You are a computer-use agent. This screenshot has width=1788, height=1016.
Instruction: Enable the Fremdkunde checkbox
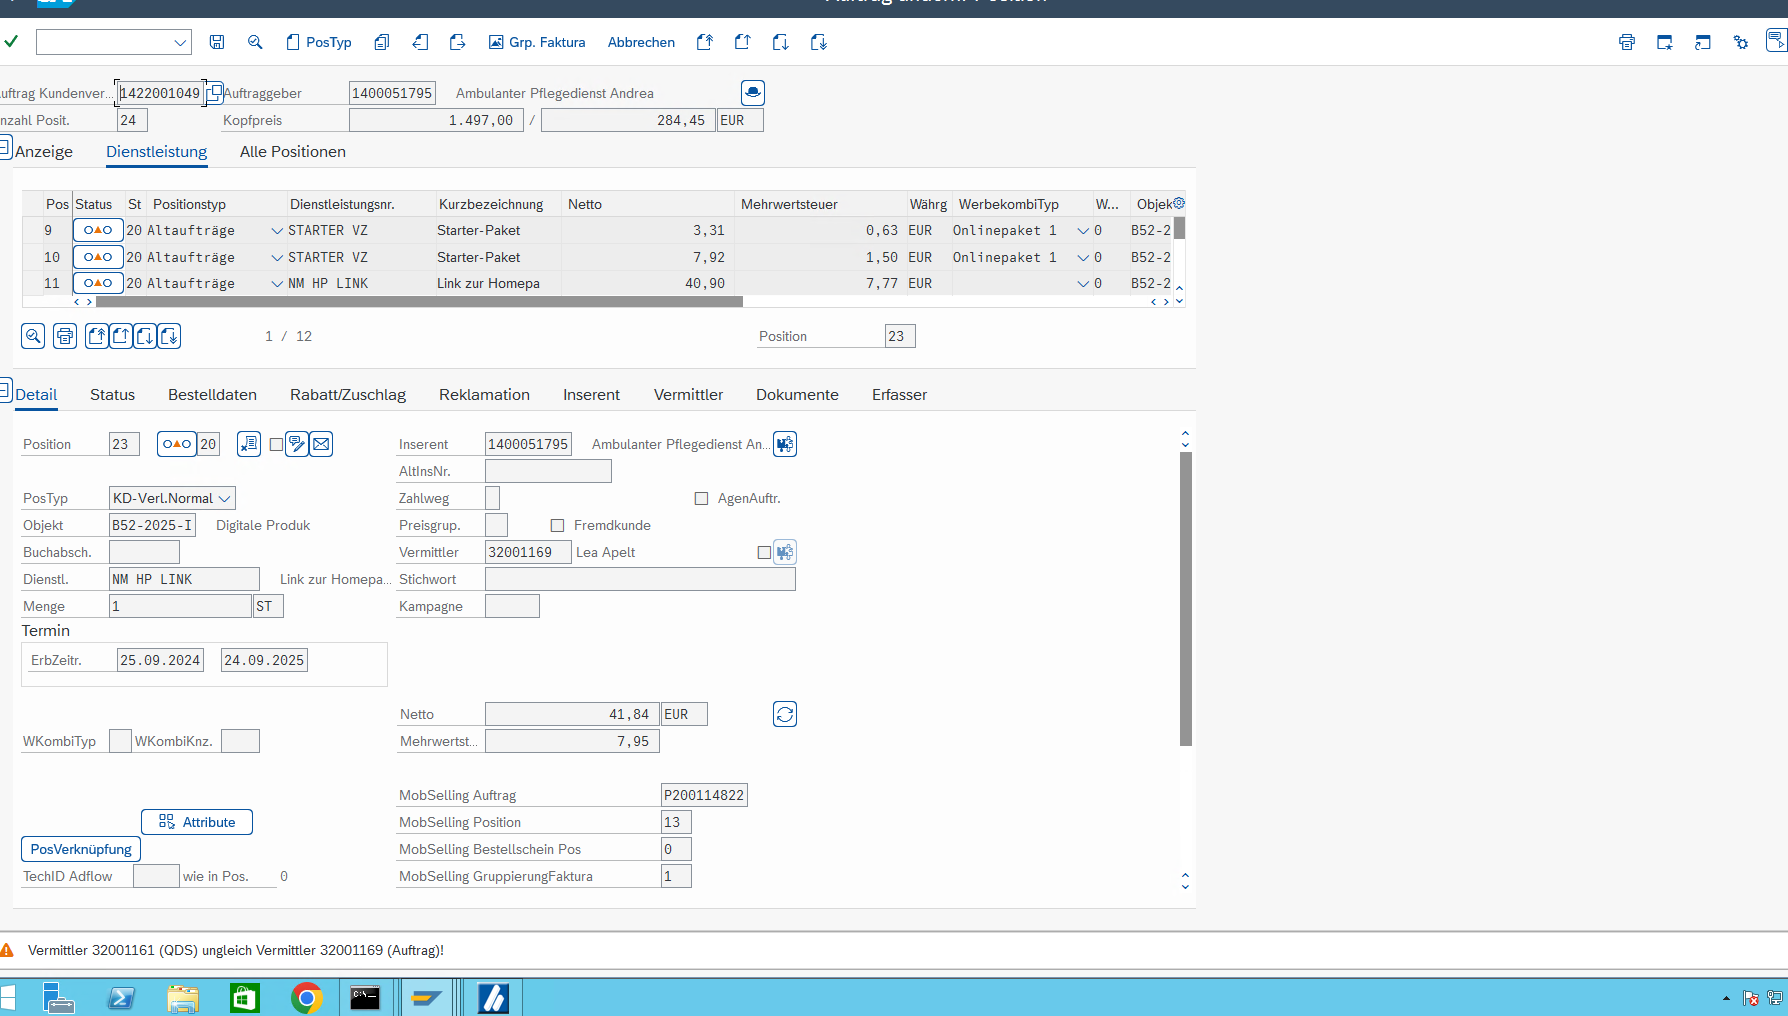[x=557, y=525]
